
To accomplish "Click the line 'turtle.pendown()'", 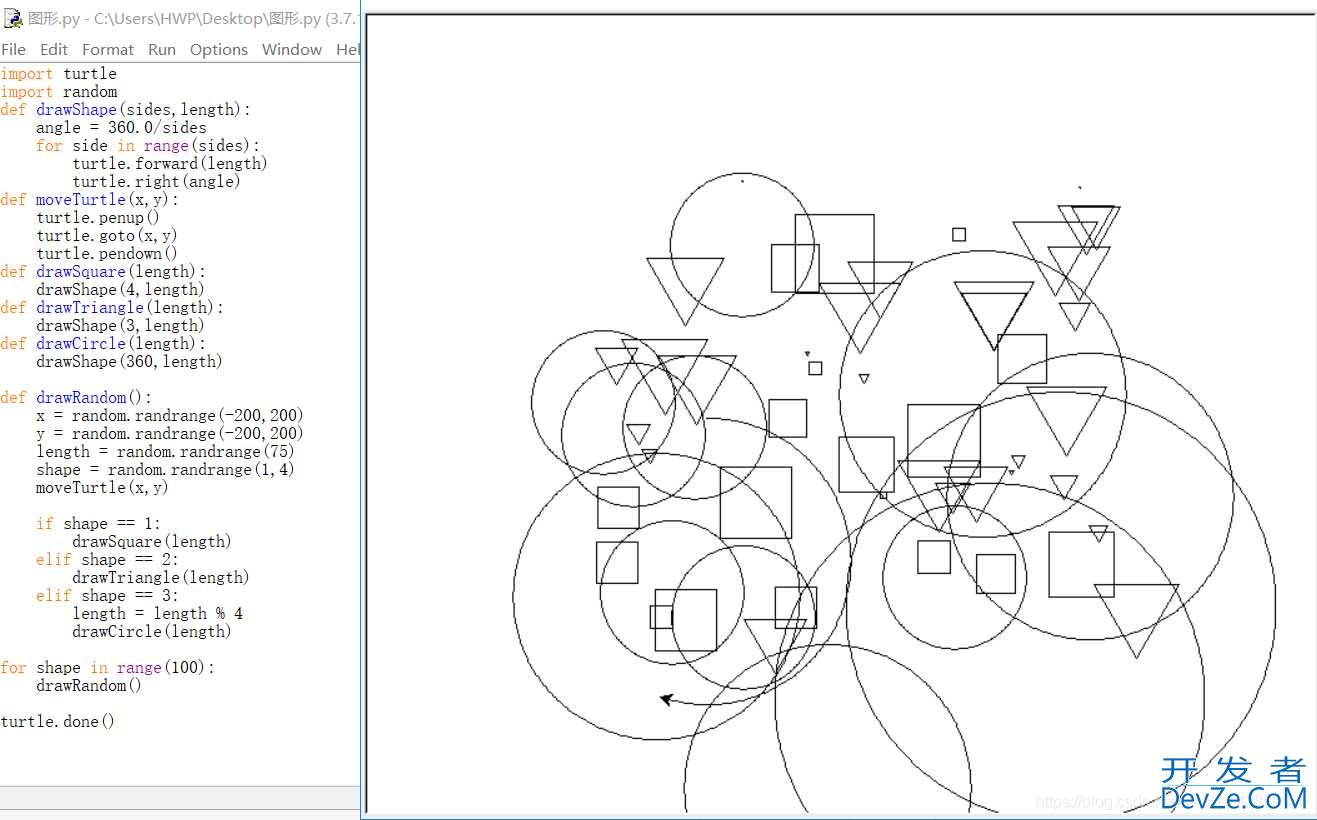I will pos(107,254).
